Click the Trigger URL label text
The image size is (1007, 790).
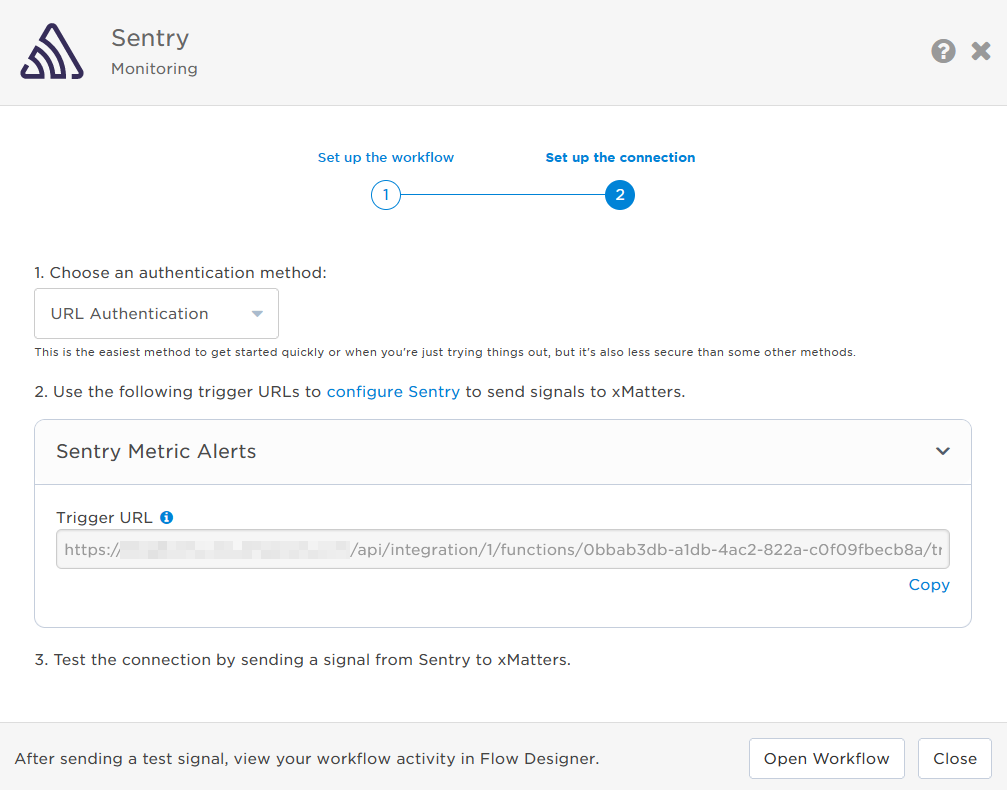point(104,518)
